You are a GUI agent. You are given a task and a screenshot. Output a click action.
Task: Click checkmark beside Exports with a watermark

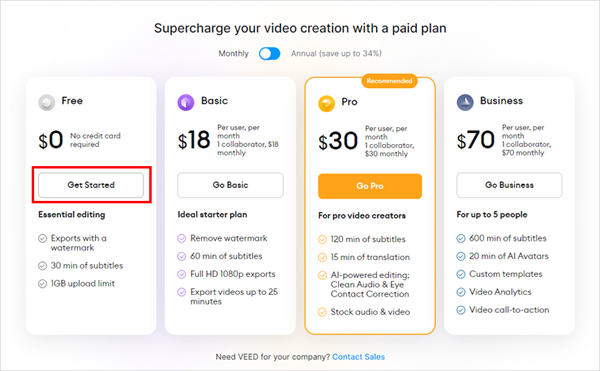[x=42, y=239]
